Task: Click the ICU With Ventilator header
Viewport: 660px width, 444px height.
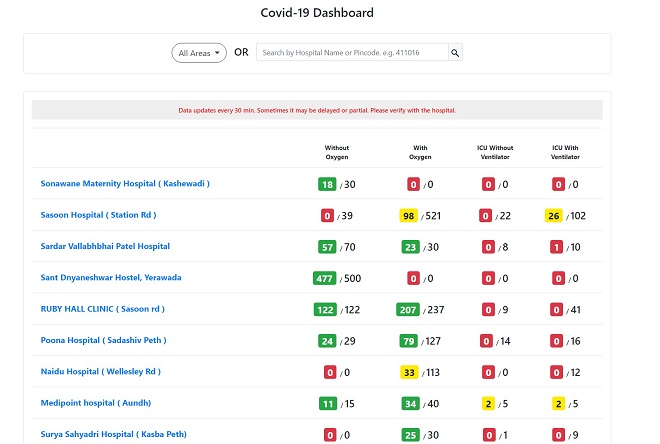Action: pyautogui.click(x=565, y=152)
